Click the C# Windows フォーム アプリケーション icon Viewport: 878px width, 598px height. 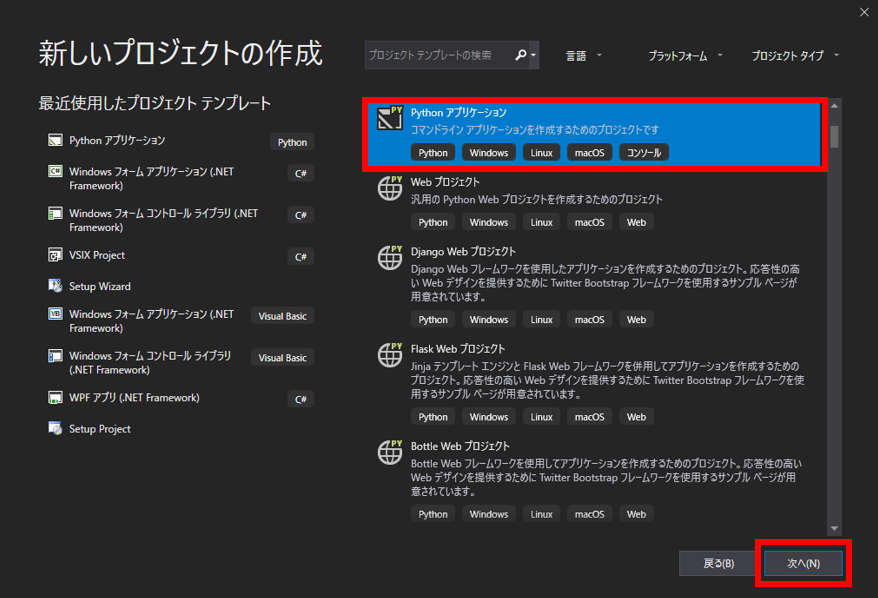point(55,171)
